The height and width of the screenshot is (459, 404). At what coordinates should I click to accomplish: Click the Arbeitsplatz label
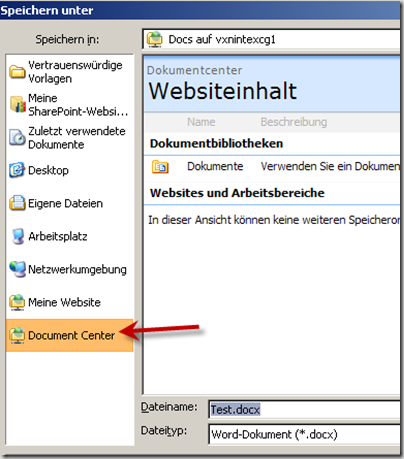58,236
